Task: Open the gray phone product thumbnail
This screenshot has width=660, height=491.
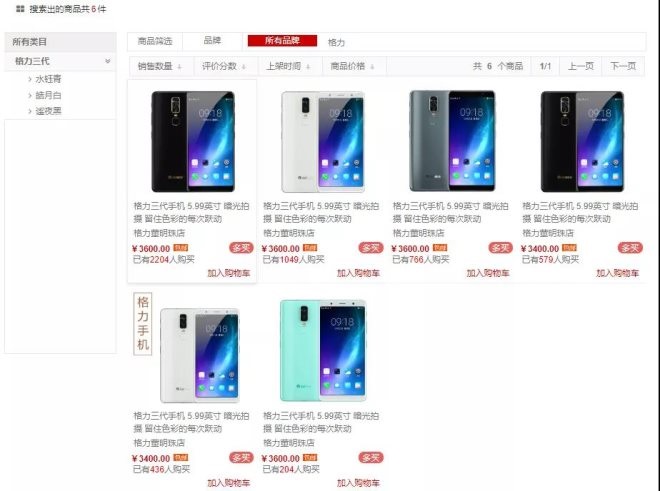Action: pyautogui.click(x=452, y=141)
